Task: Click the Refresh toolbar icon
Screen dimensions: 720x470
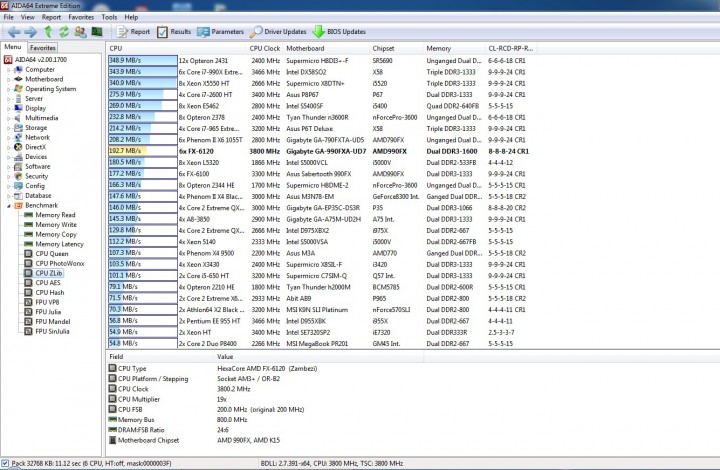Action: [x=64, y=32]
